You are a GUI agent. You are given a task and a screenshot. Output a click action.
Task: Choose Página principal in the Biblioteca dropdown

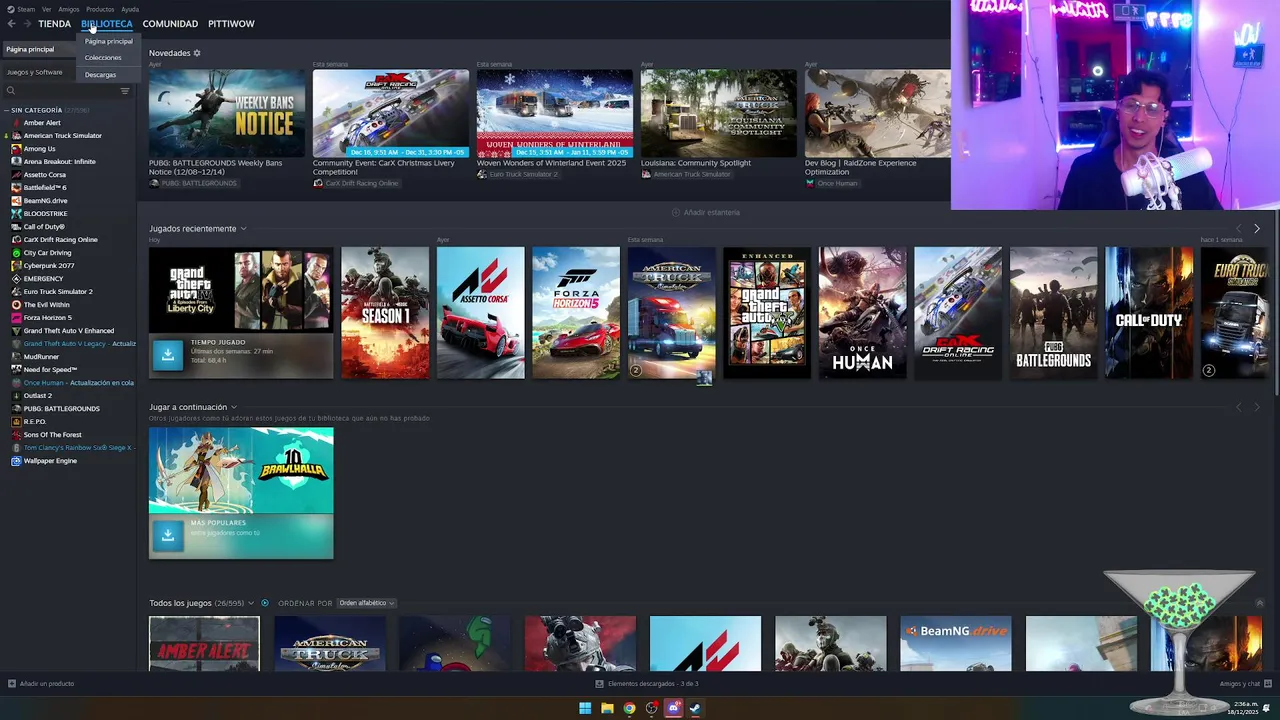tap(109, 41)
